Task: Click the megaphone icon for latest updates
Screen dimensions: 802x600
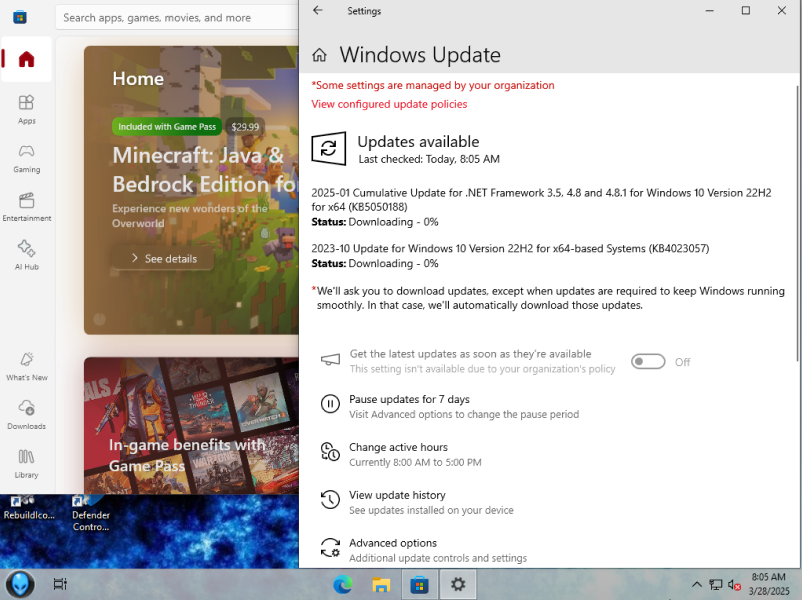Action: [330, 360]
